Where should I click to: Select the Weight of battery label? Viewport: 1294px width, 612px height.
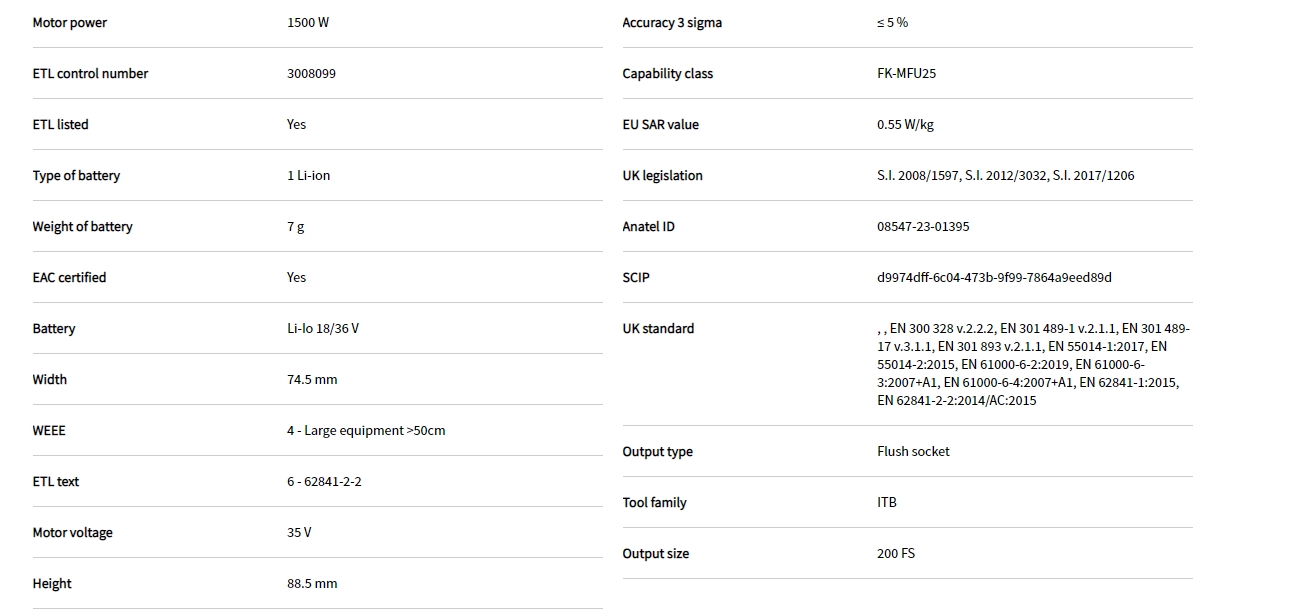point(82,227)
